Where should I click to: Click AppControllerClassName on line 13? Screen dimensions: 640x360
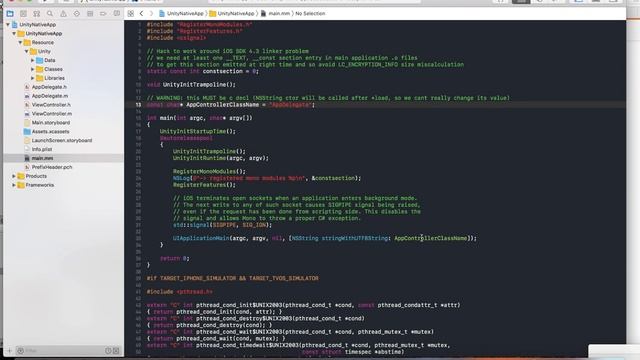tap(222, 105)
